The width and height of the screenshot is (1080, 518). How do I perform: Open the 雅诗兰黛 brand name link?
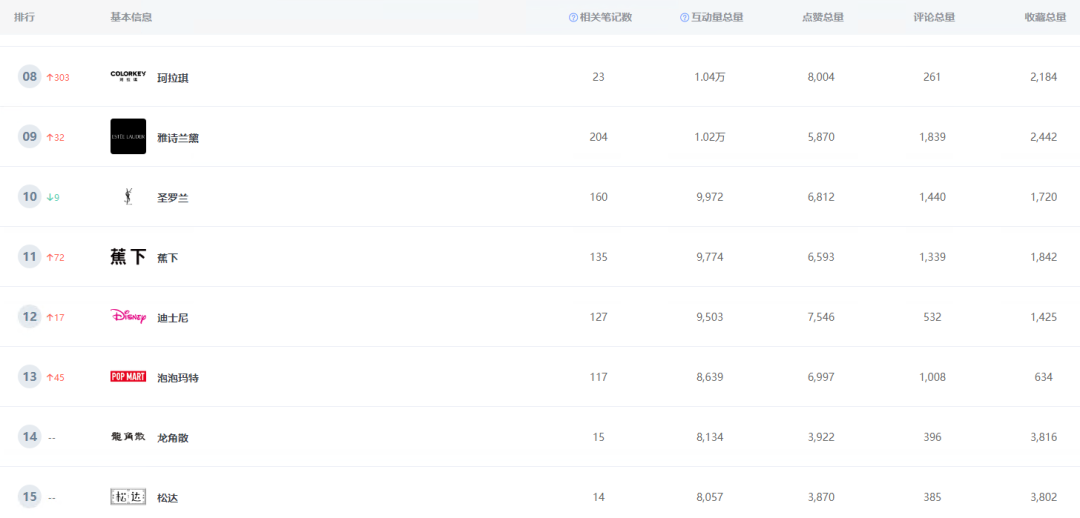178,138
